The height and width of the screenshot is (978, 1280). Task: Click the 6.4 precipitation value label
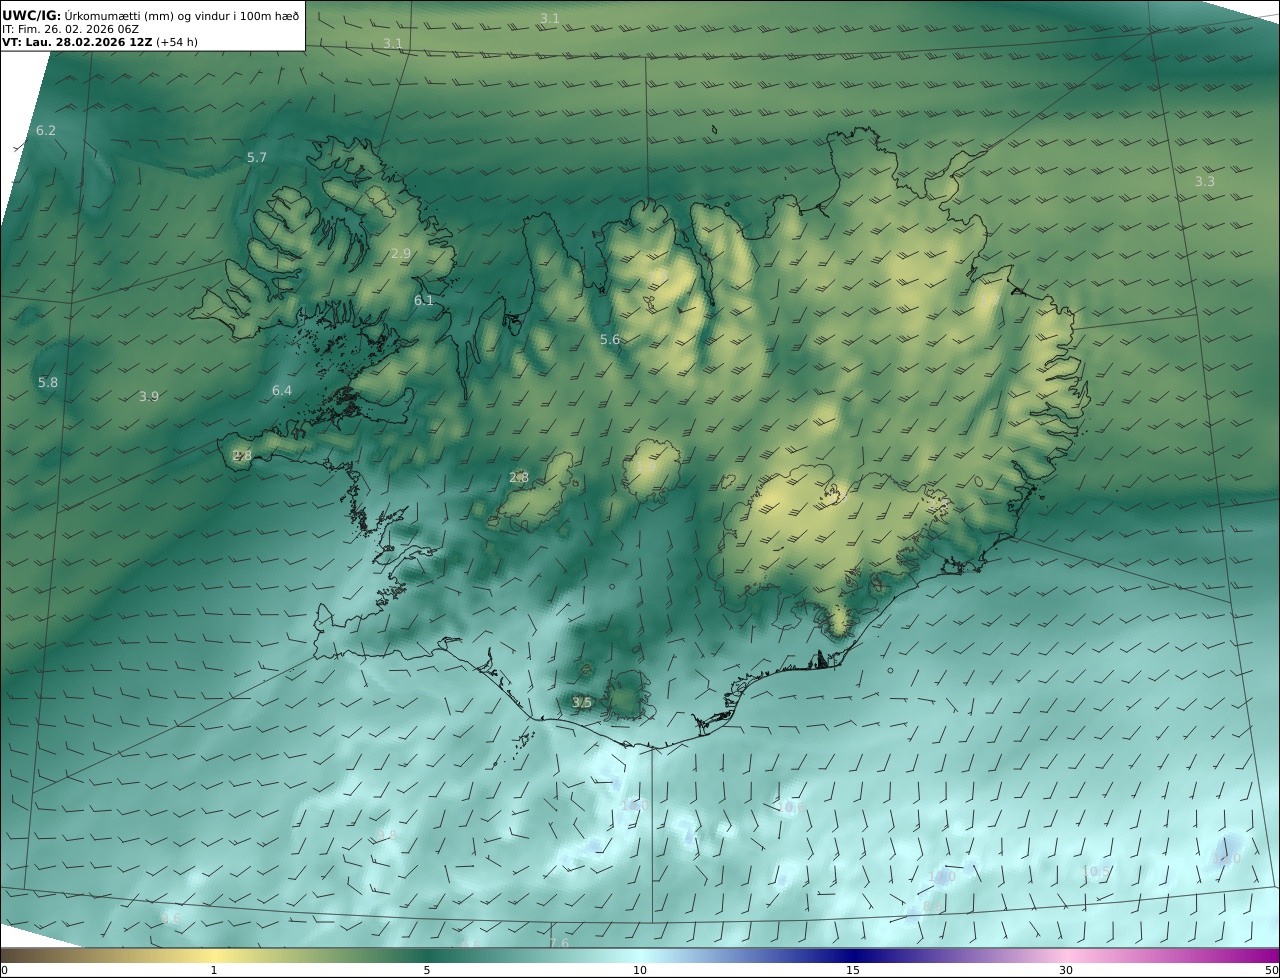[x=282, y=391]
